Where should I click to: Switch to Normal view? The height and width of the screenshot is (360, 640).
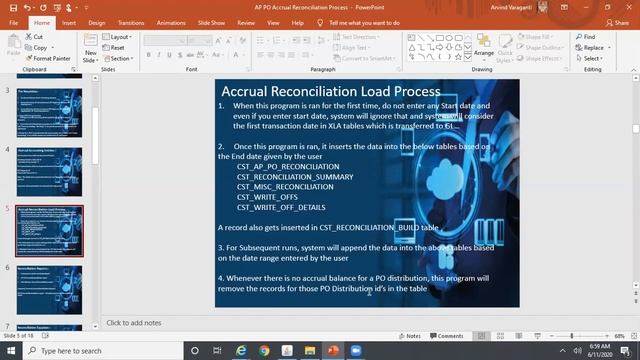[x=482, y=336]
